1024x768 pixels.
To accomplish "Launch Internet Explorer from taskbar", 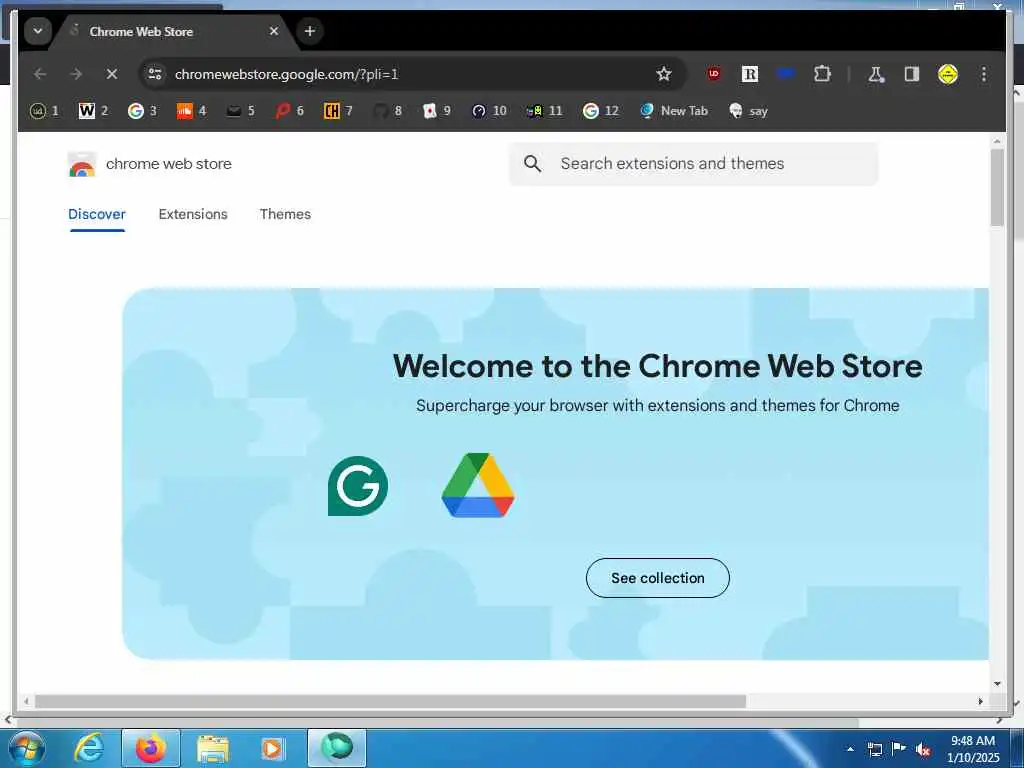I will pyautogui.click(x=89, y=748).
